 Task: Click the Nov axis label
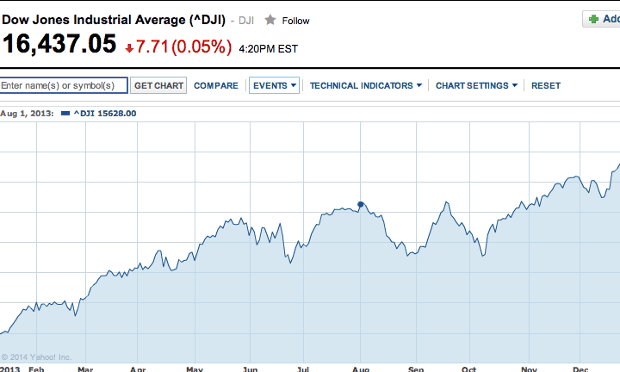click(x=529, y=369)
